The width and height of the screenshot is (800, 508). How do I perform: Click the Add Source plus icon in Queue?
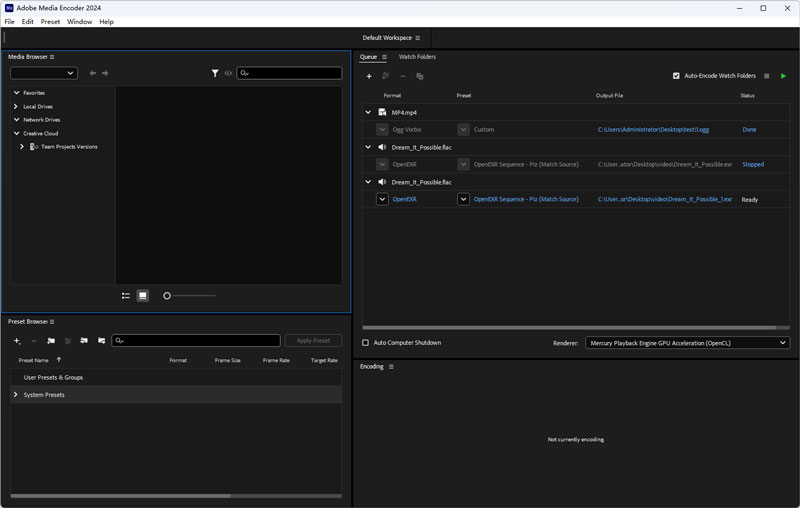[x=369, y=77]
